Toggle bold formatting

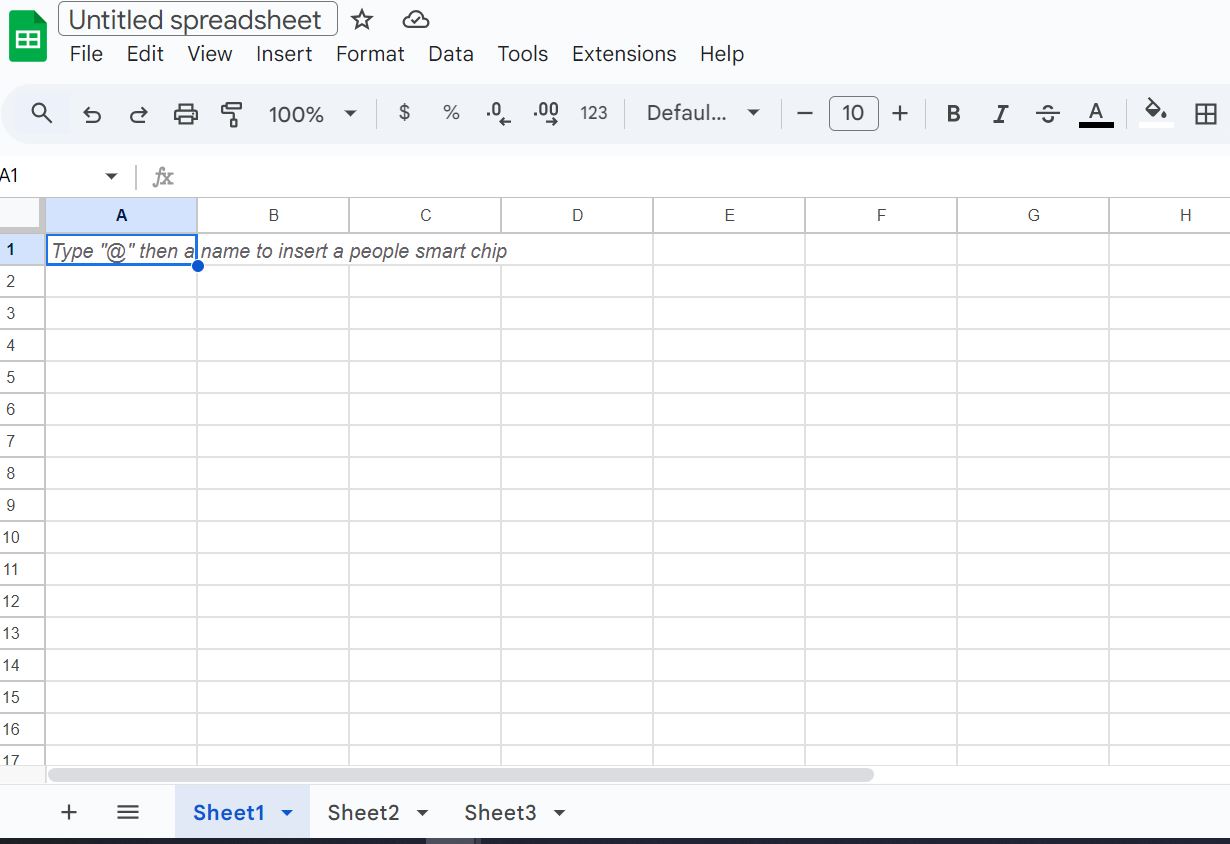point(953,114)
